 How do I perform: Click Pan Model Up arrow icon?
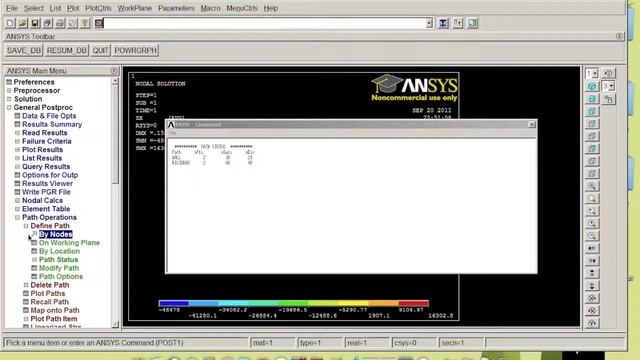click(x=592, y=273)
